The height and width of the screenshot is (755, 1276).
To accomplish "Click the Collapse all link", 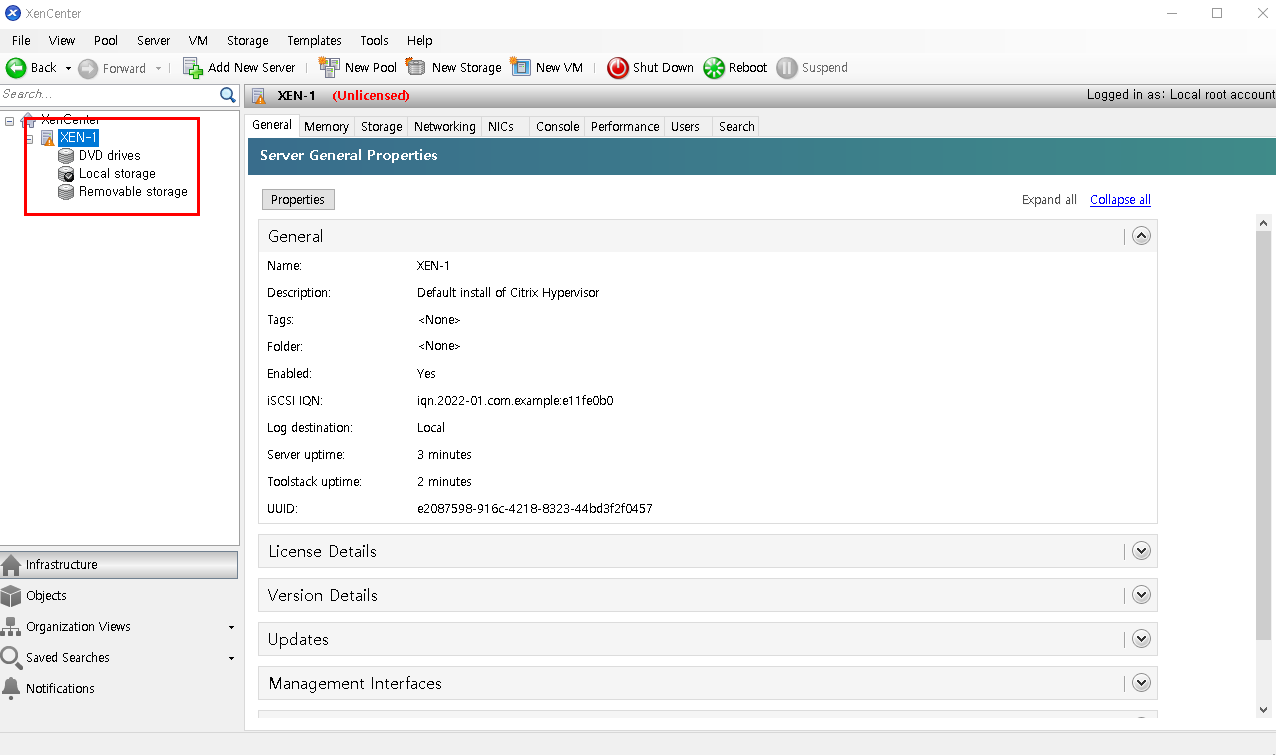I will coord(1120,200).
